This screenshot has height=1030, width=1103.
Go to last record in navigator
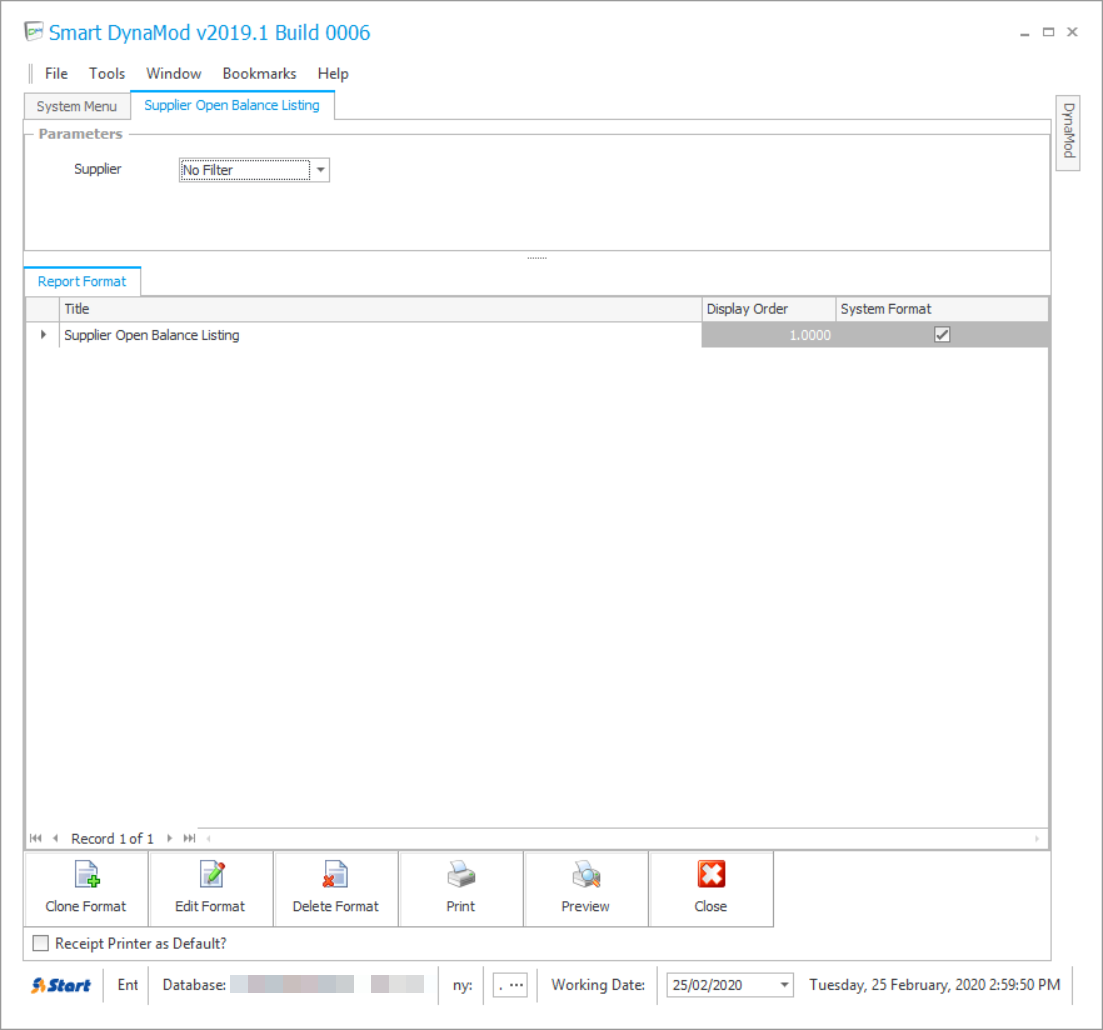pyautogui.click(x=189, y=838)
